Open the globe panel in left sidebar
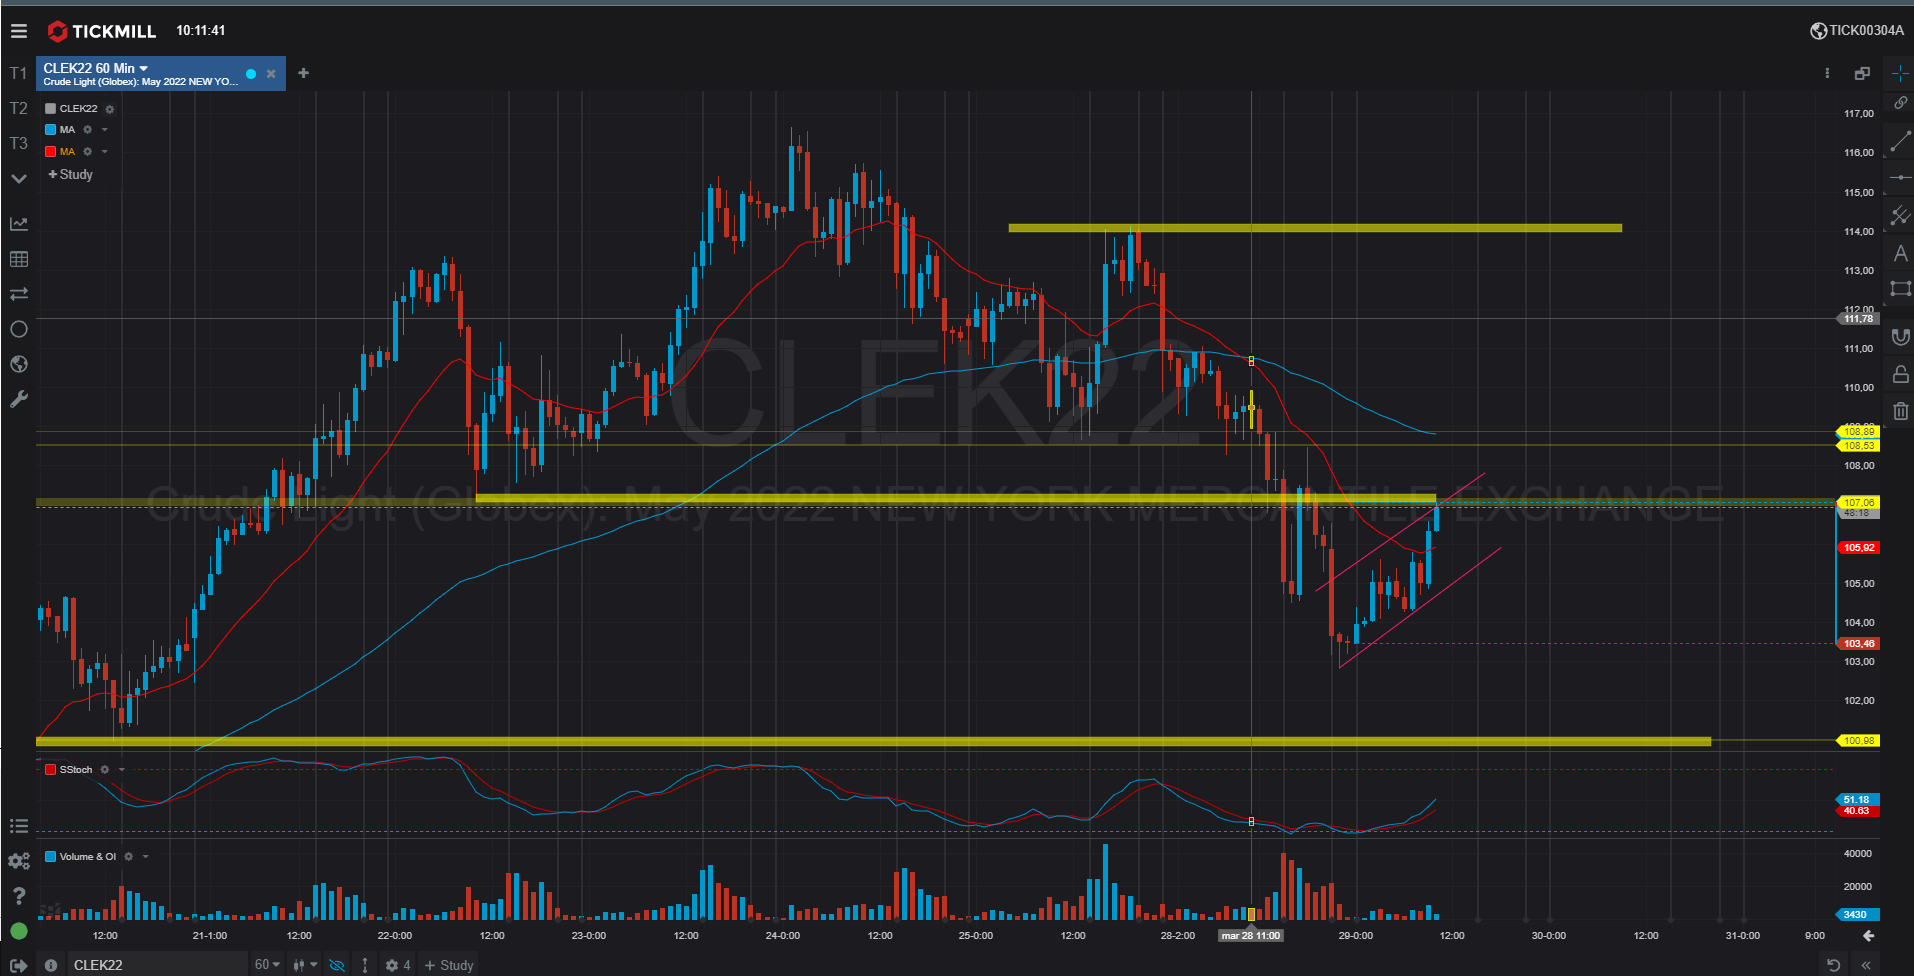This screenshot has width=1914, height=976. [18, 364]
